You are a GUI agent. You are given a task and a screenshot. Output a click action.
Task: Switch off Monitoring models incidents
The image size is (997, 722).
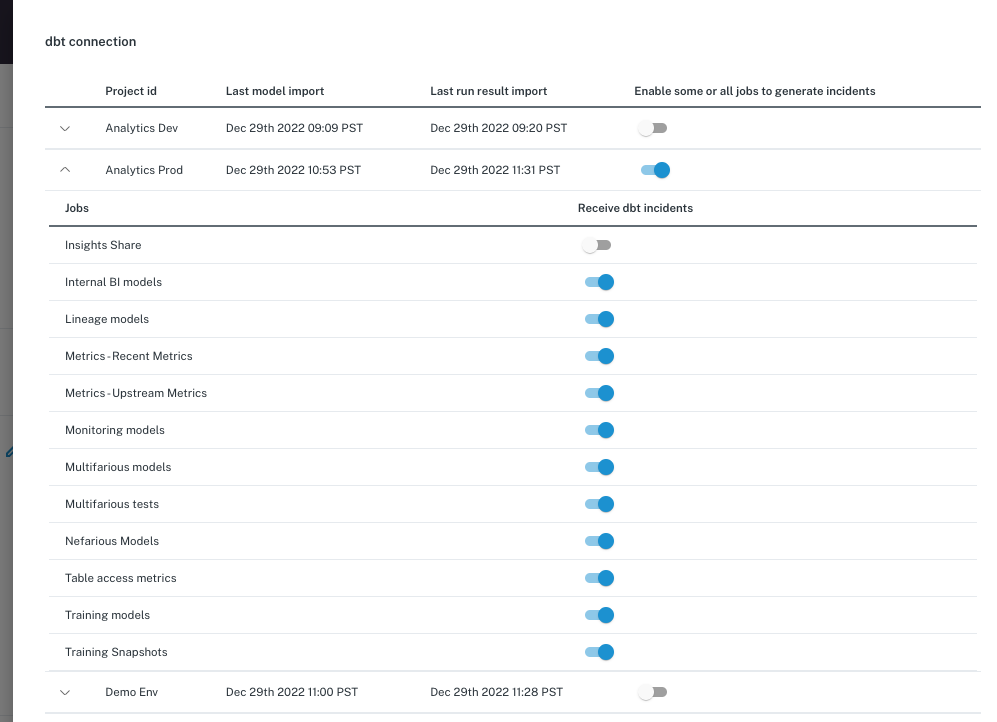[x=599, y=430]
